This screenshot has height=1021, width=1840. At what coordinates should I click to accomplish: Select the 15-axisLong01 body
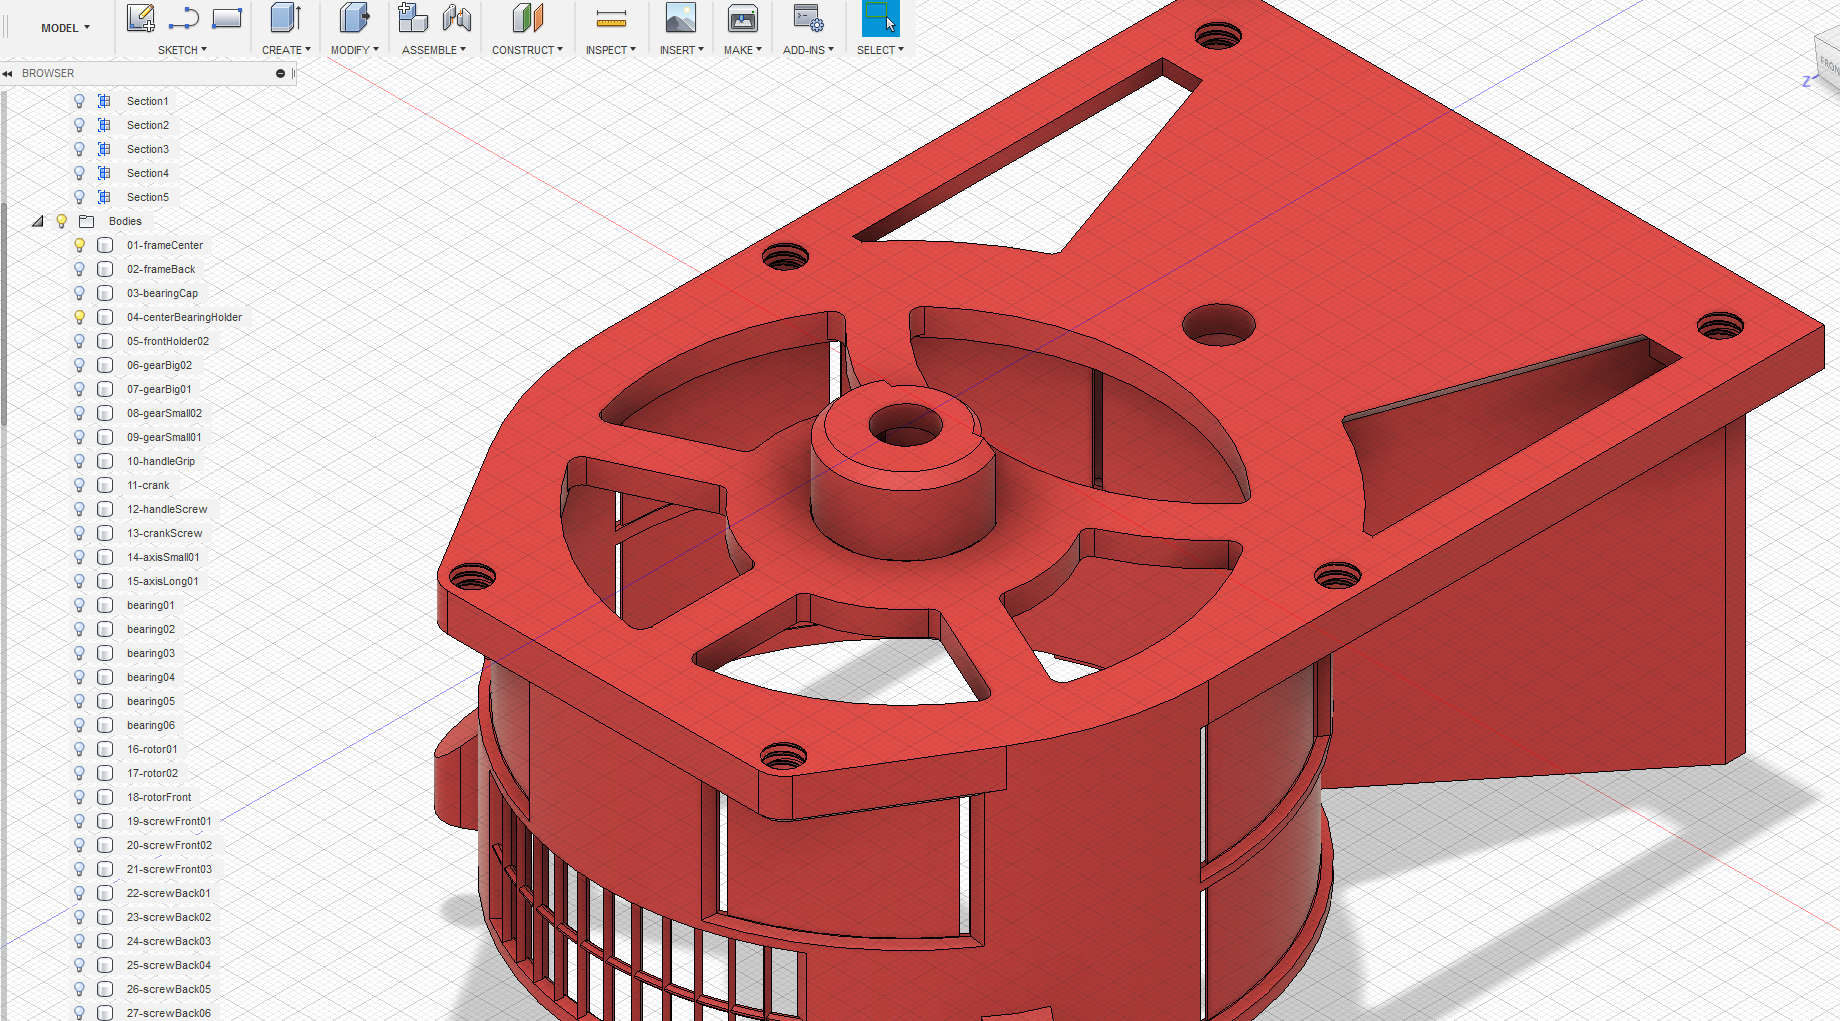tap(162, 581)
